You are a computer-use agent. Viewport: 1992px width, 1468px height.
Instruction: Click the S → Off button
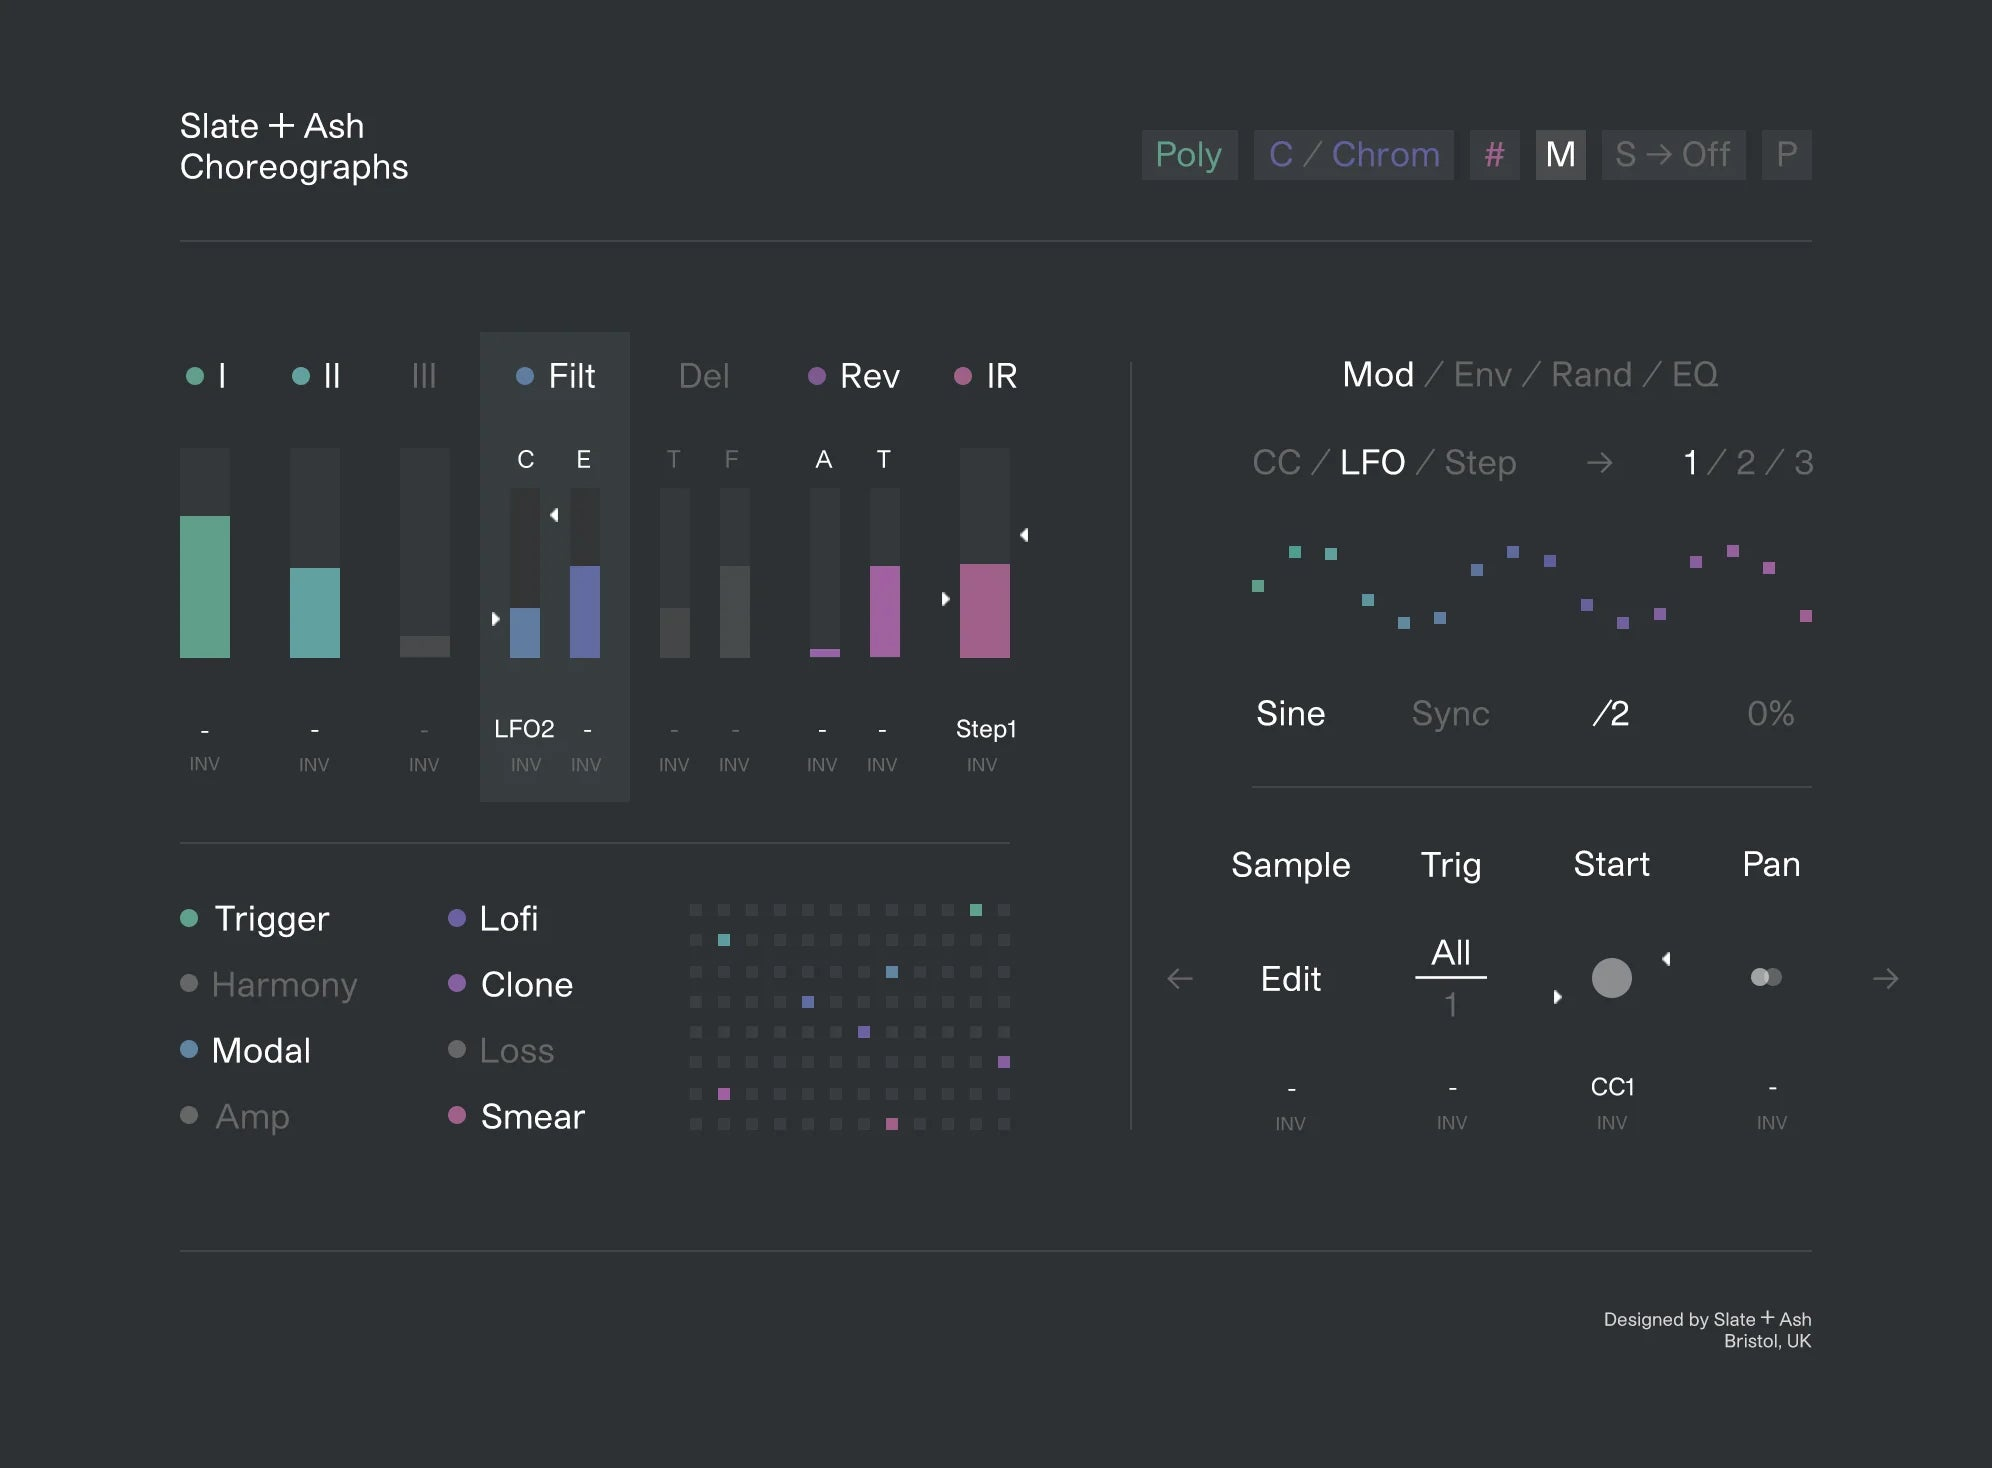tap(1673, 155)
